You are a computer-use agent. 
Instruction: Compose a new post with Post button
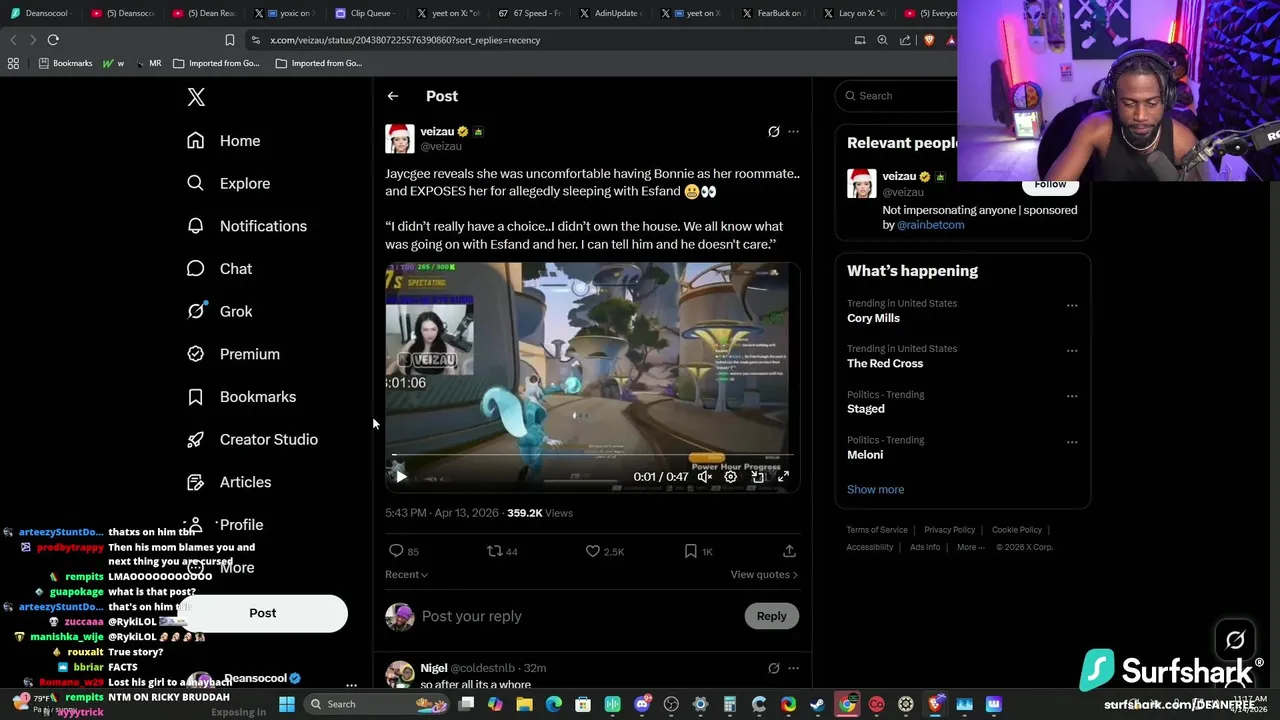[263, 613]
